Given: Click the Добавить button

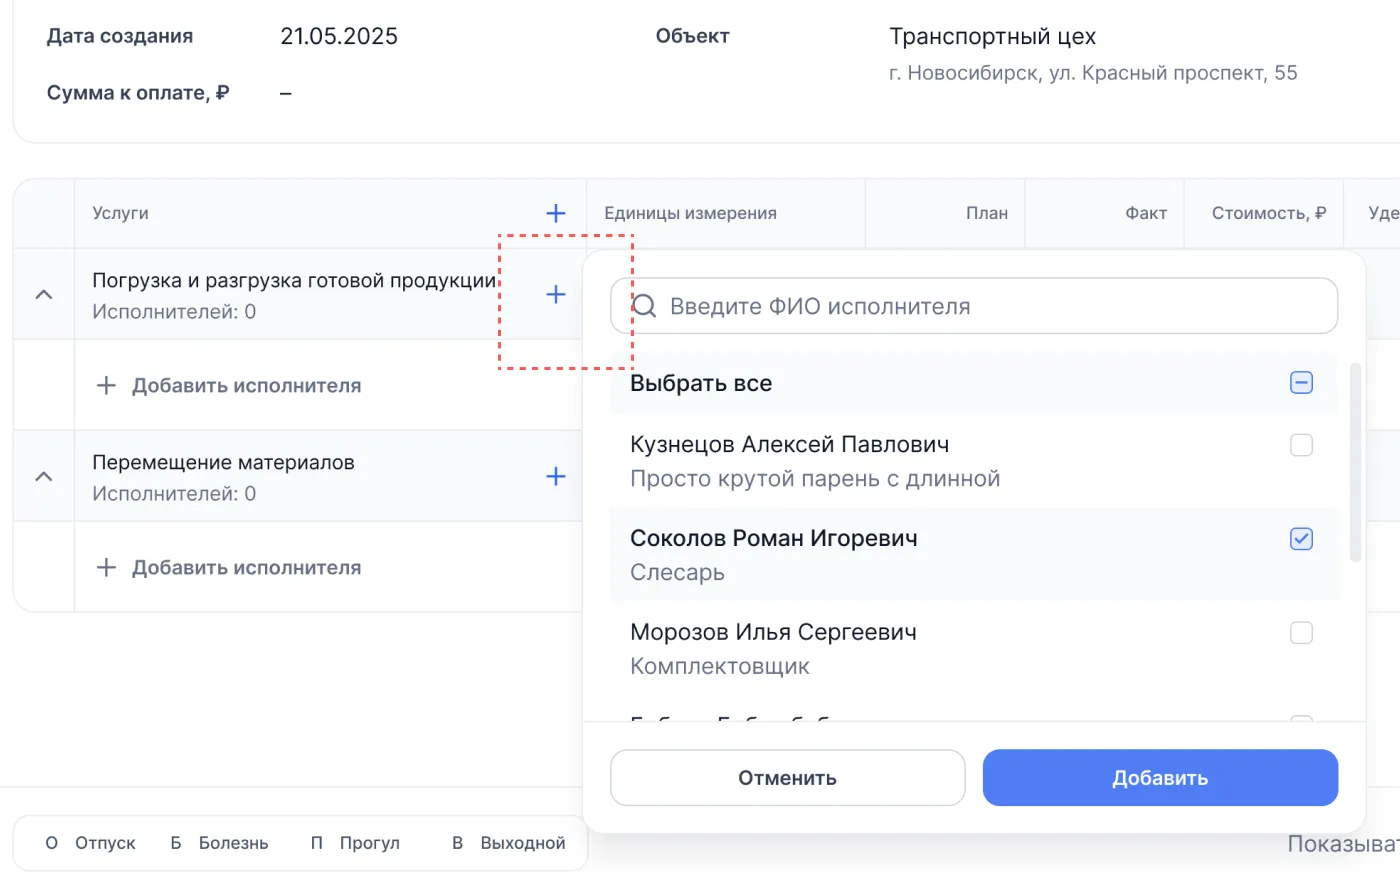Looking at the screenshot, I should [x=1160, y=778].
